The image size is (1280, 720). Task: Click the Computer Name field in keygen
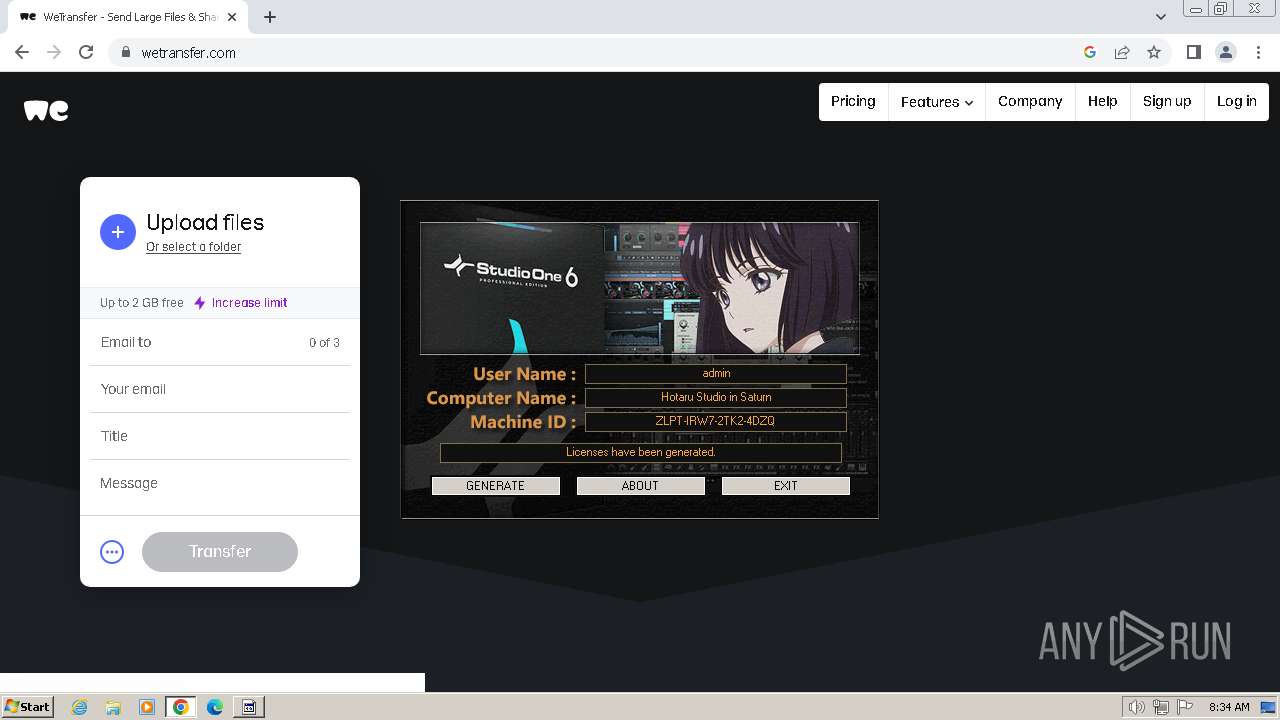(716, 397)
